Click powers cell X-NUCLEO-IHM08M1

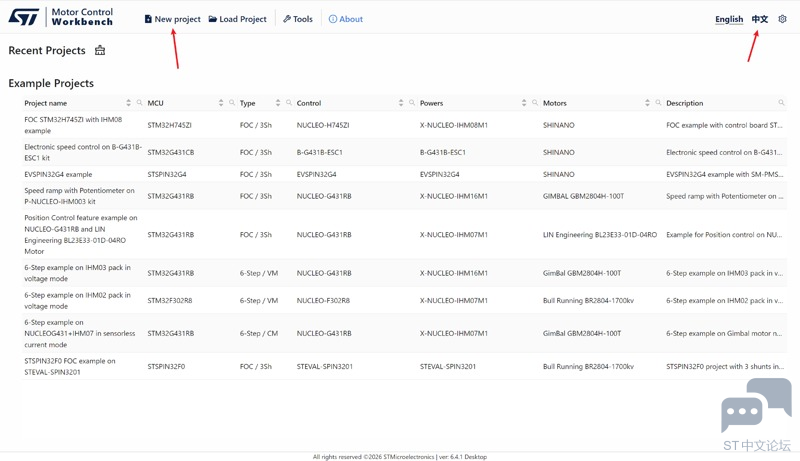click(454, 125)
